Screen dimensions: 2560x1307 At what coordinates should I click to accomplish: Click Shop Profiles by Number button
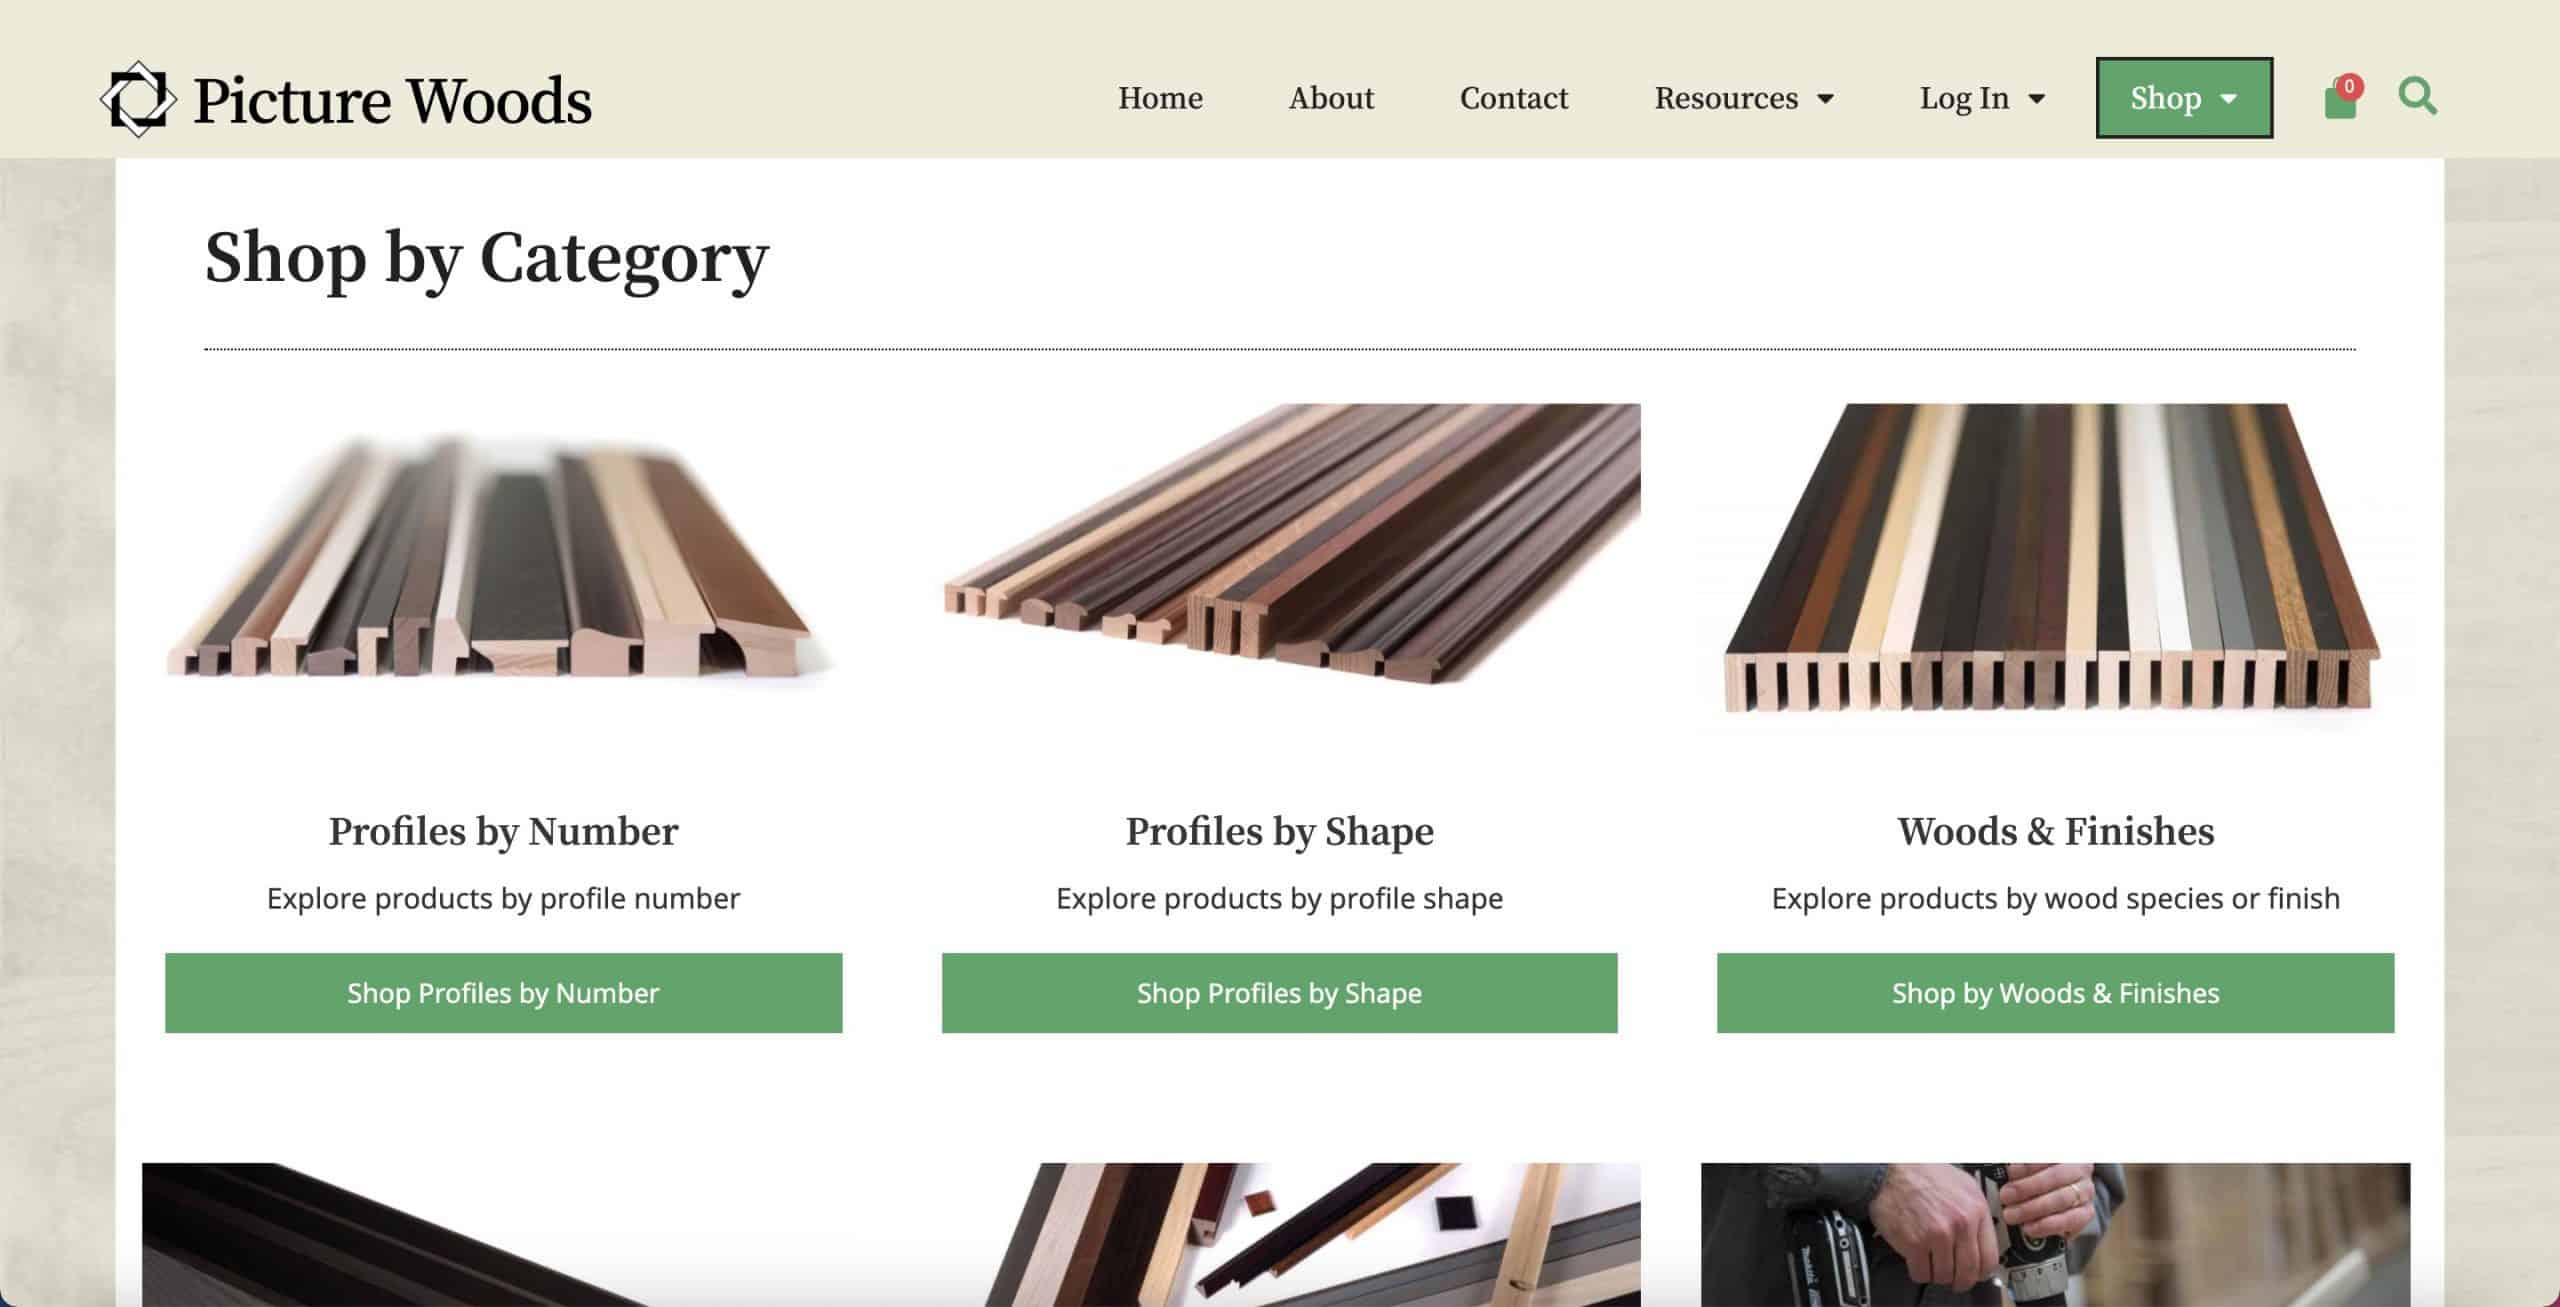coord(503,992)
